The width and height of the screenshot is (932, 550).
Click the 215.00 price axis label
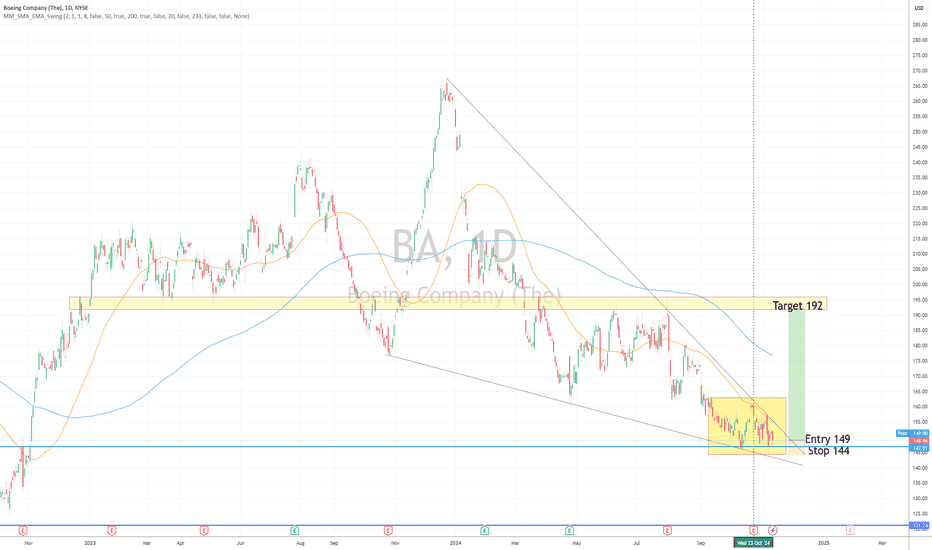(x=920, y=238)
